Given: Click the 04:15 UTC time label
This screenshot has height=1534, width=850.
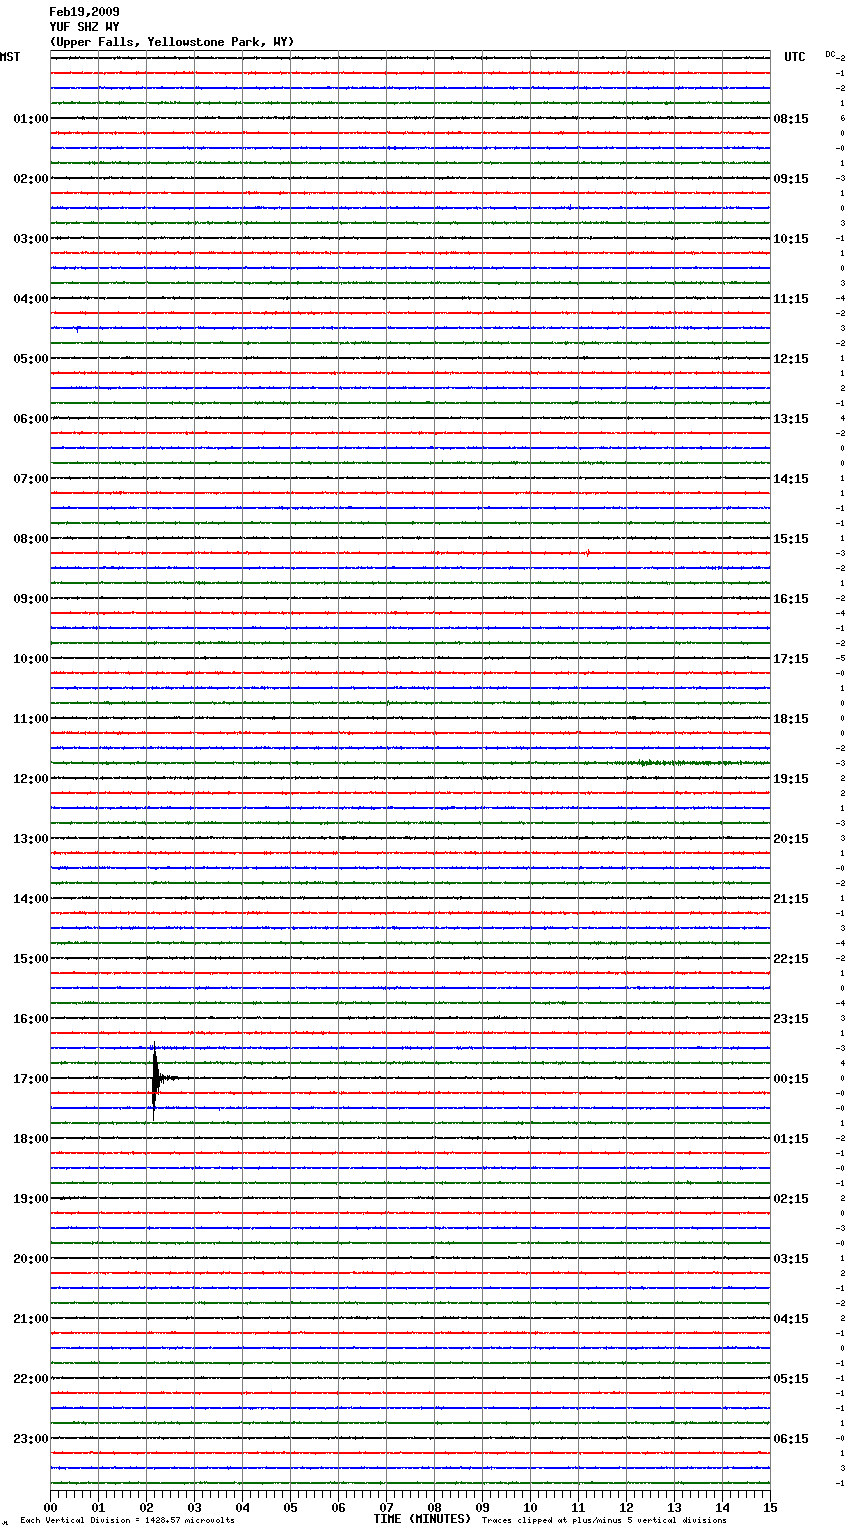Looking at the screenshot, I should click(791, 1319).
